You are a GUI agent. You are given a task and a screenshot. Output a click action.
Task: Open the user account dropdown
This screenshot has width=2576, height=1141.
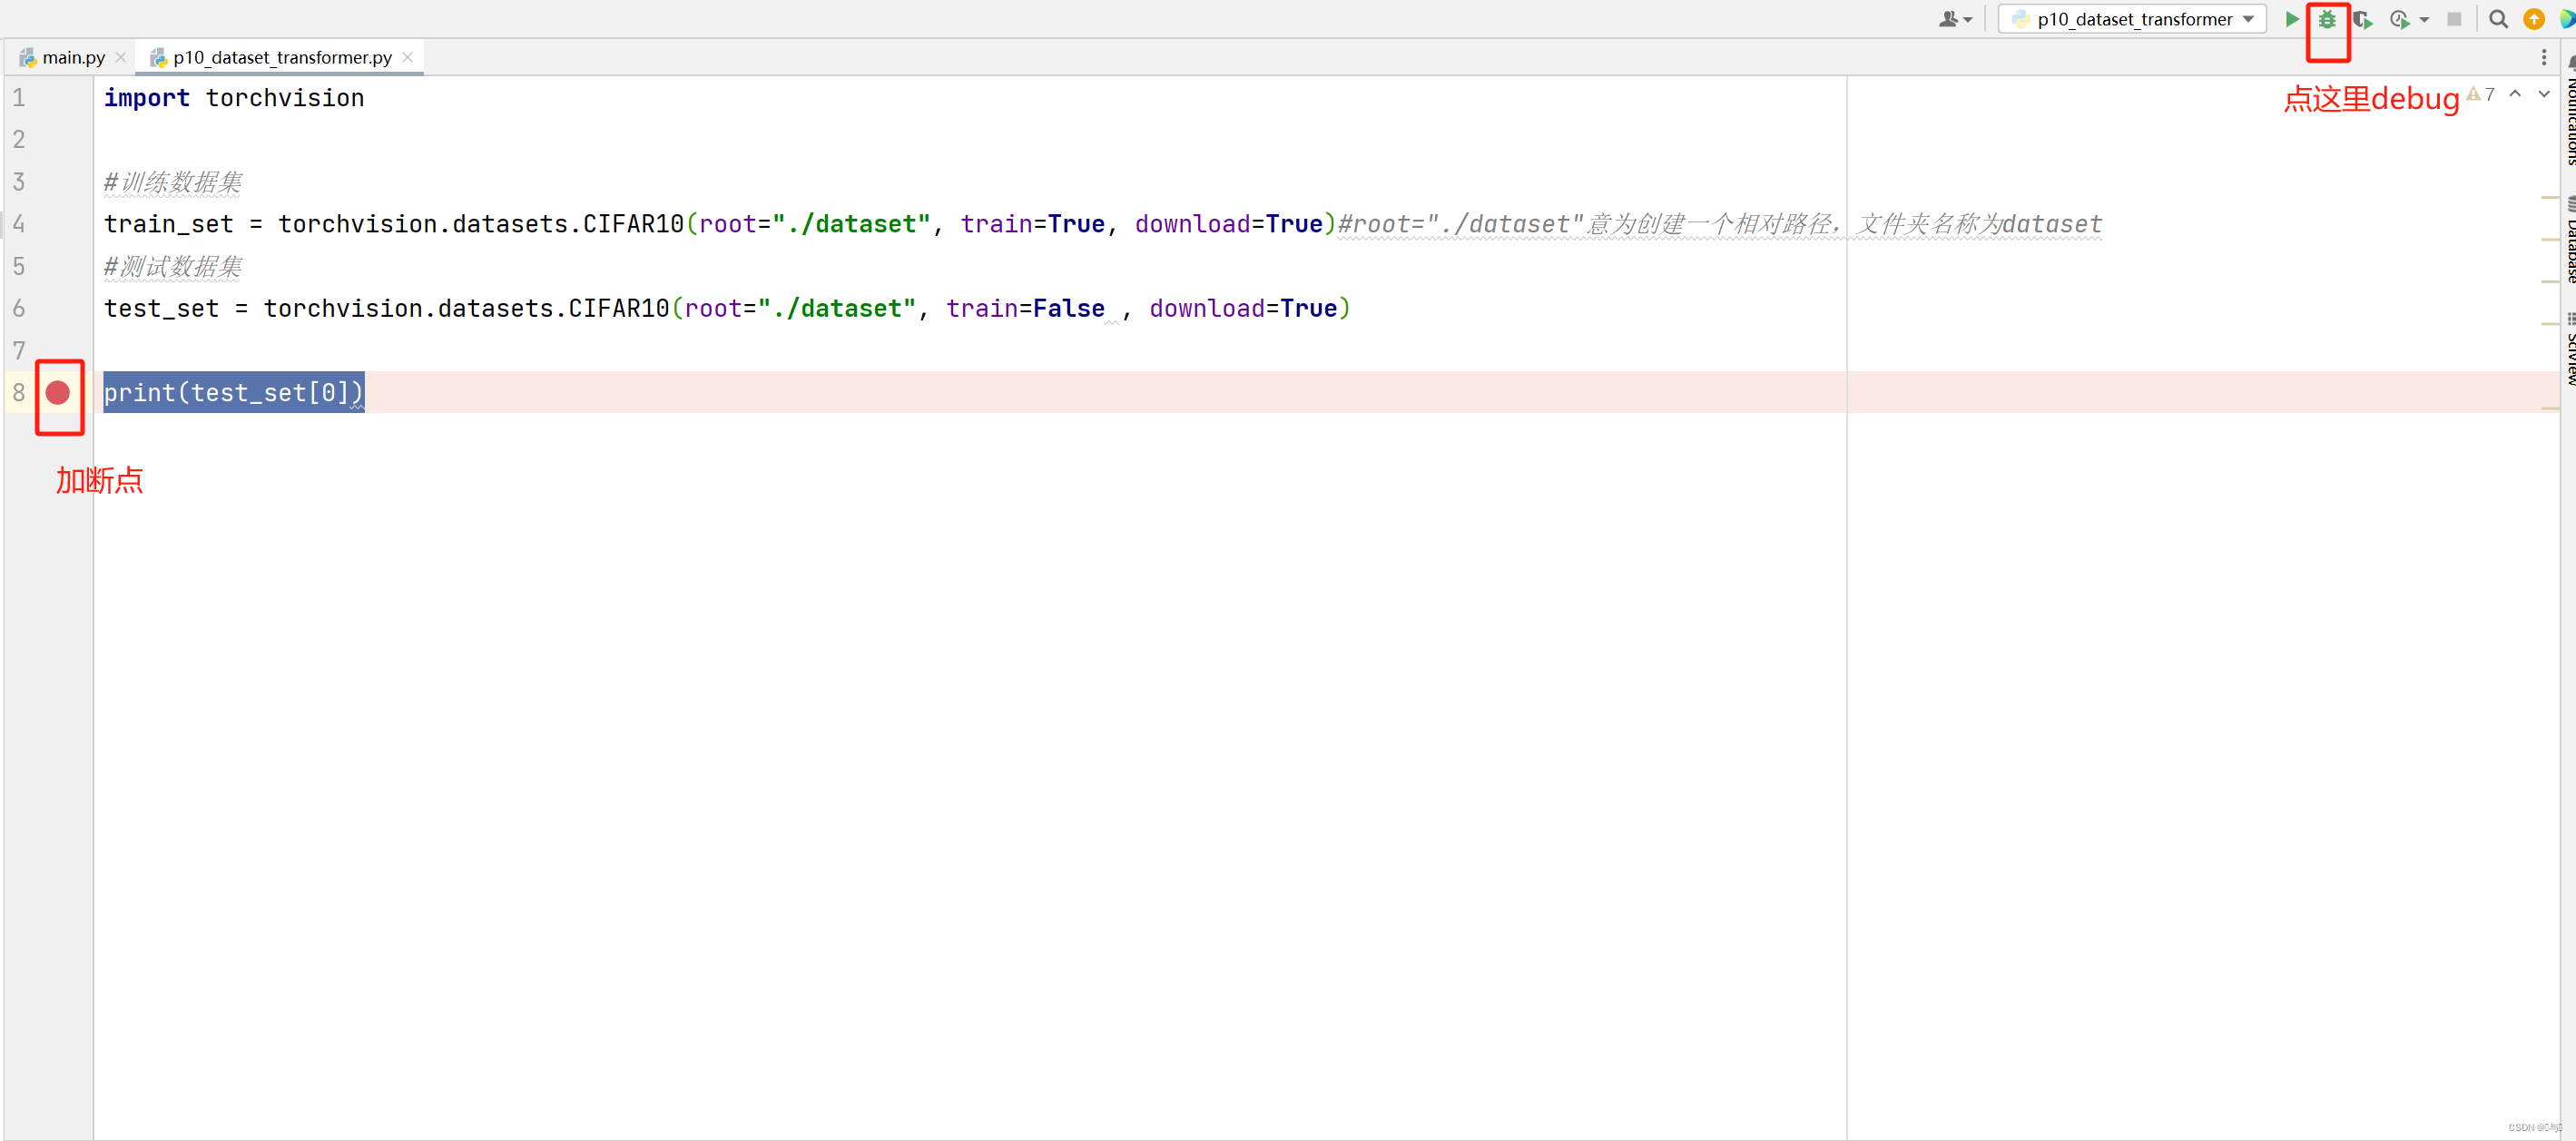coord(1955,19)
